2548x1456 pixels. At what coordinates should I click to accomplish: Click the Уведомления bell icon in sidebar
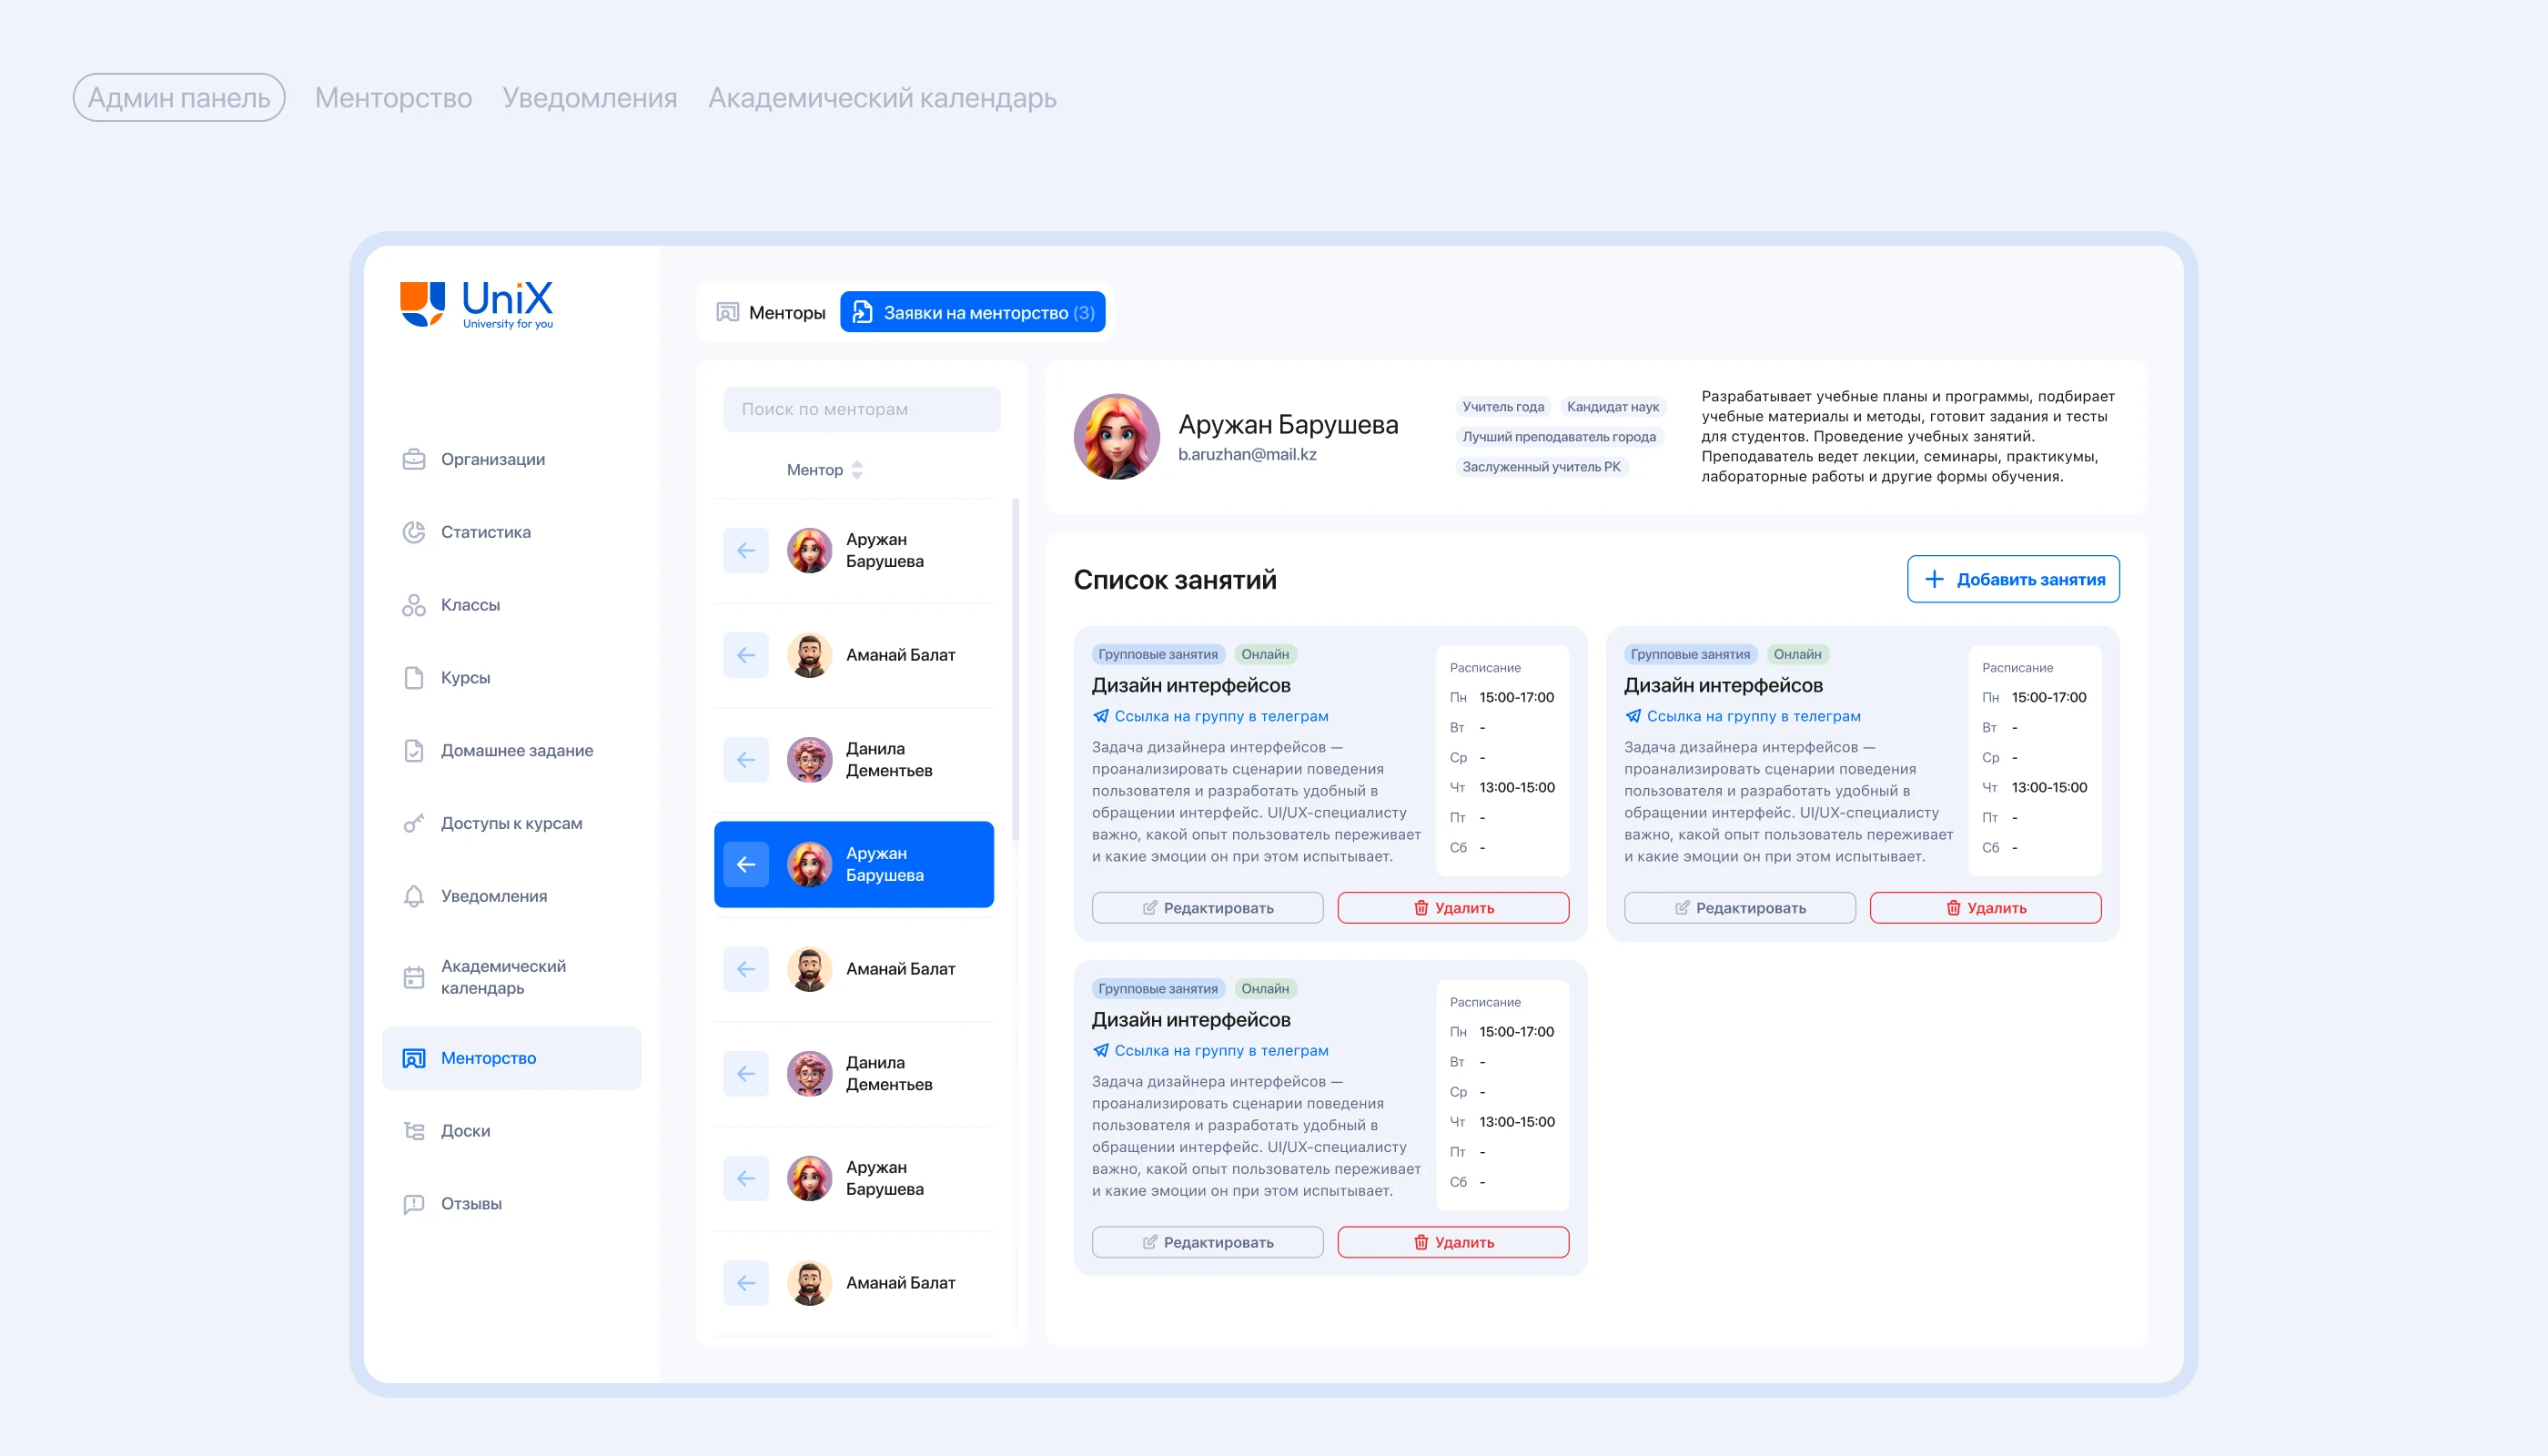[413, 896]
